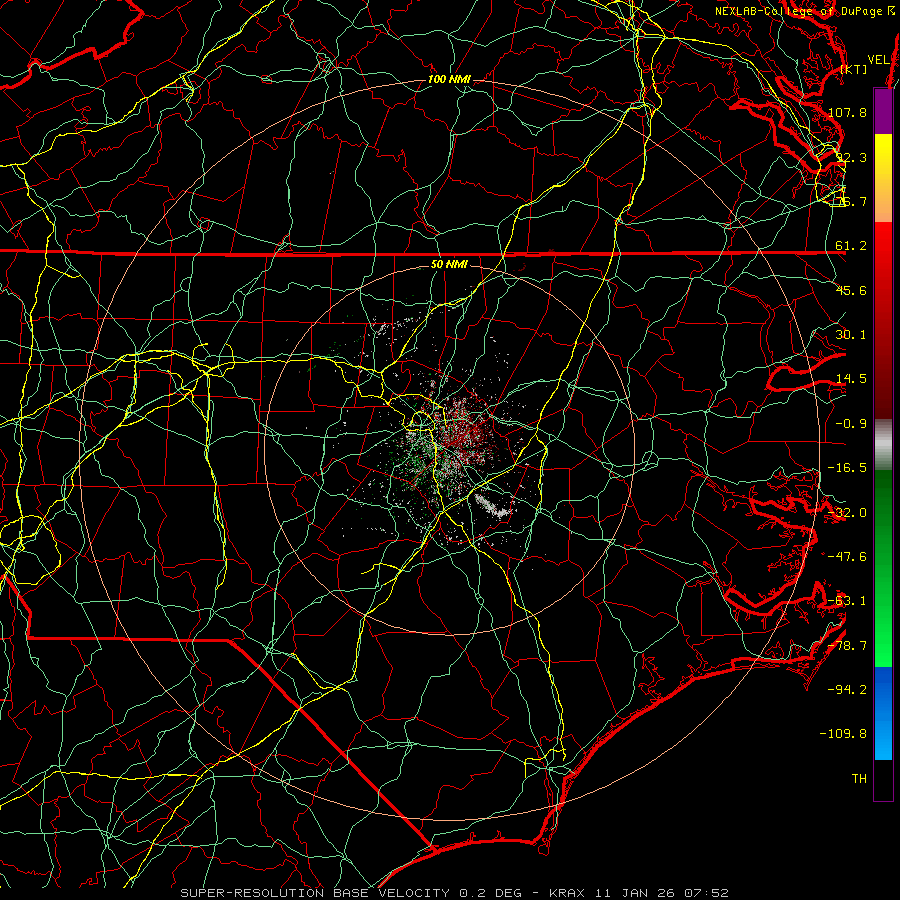Click the 61.2 legend value
Viewport: 900px width, 900px height.
[851, 246]
